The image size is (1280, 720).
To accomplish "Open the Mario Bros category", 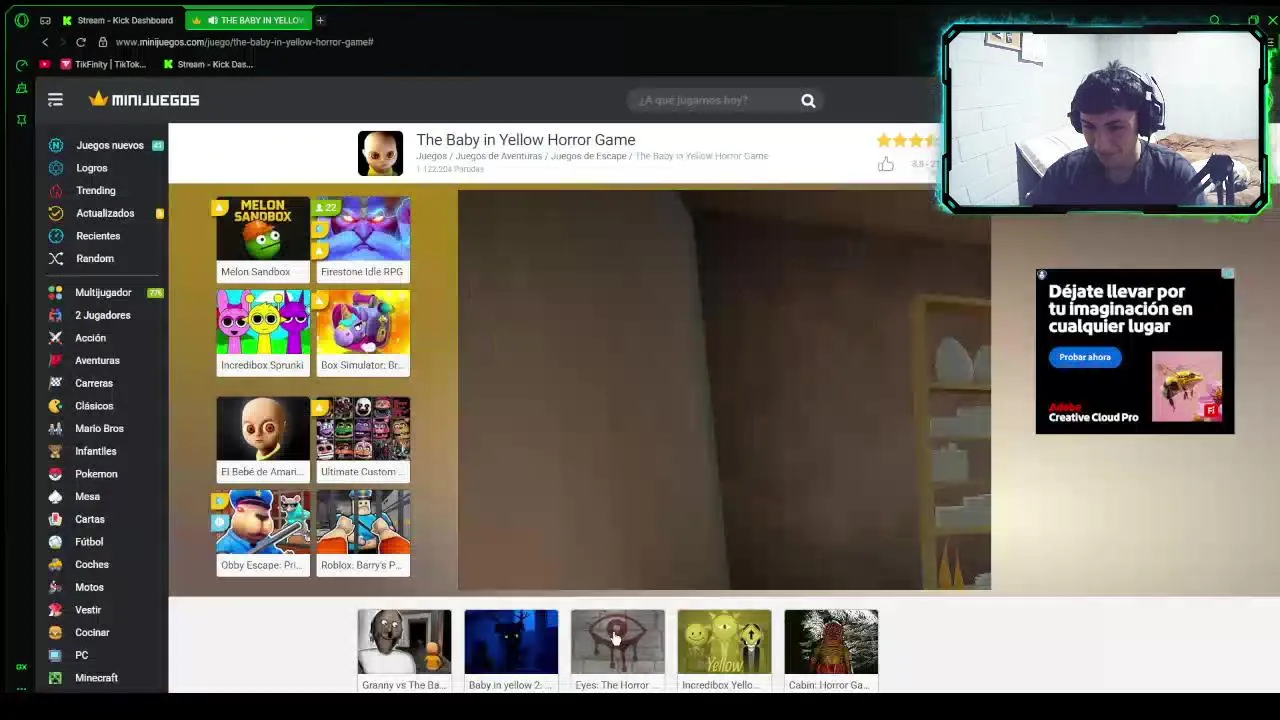I will 99,428.
